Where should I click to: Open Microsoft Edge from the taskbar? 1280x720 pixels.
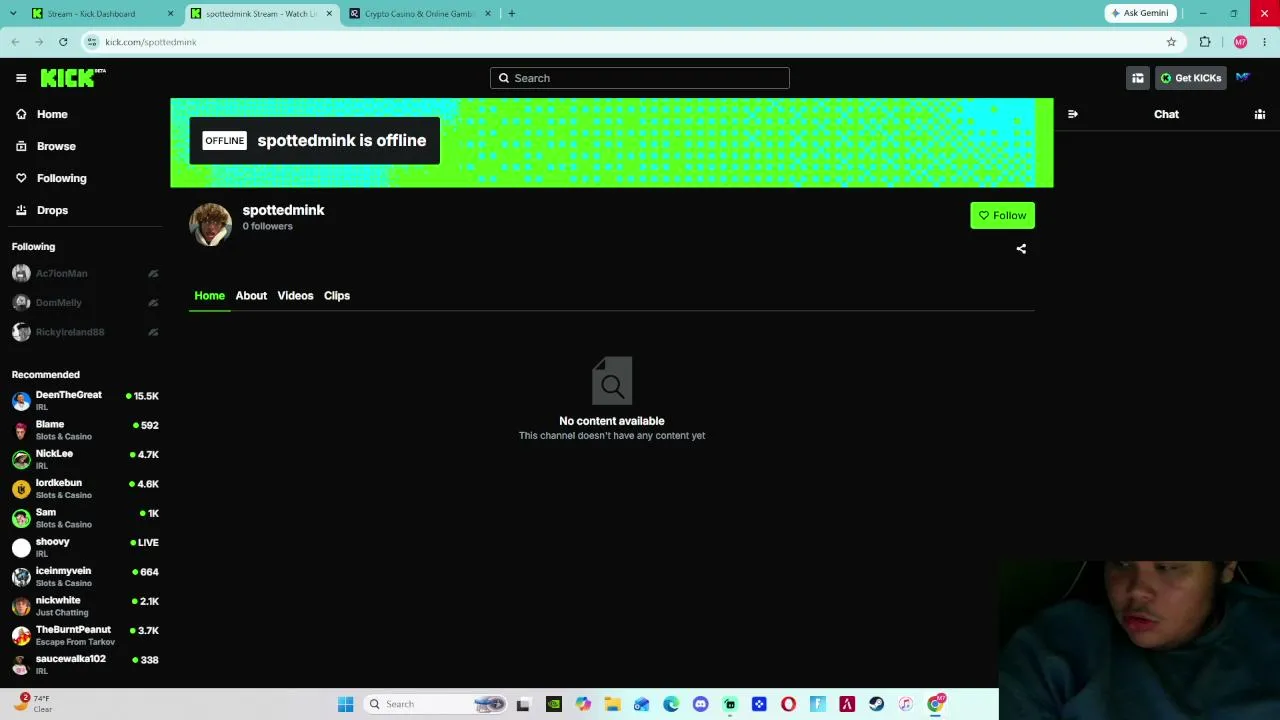671,704
